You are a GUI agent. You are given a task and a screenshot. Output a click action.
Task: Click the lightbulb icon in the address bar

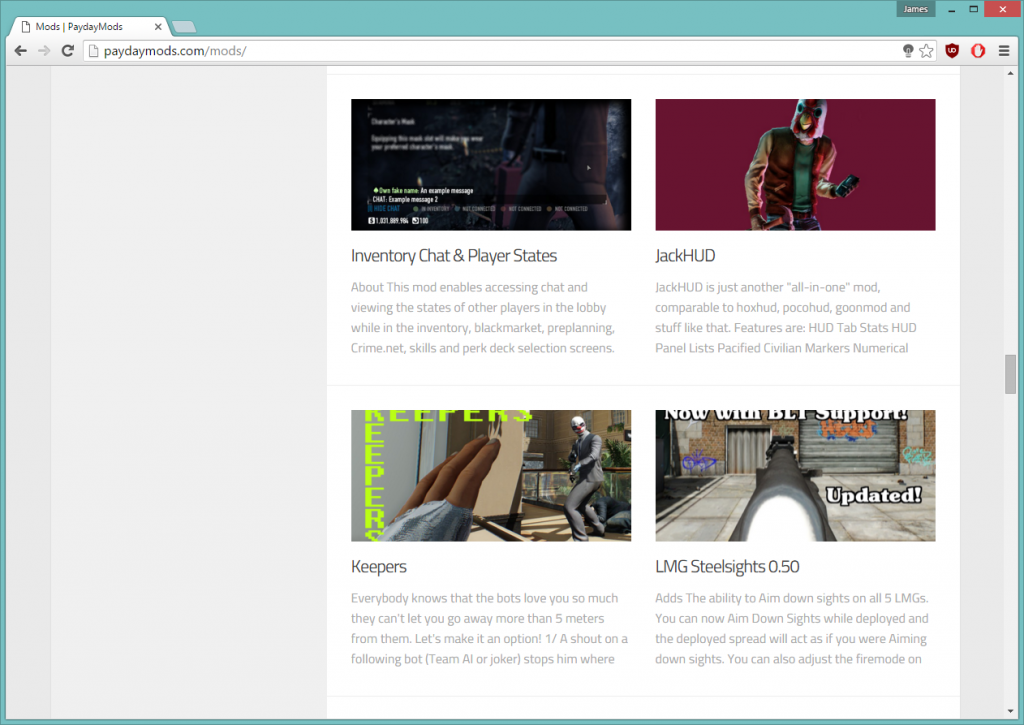908,51
